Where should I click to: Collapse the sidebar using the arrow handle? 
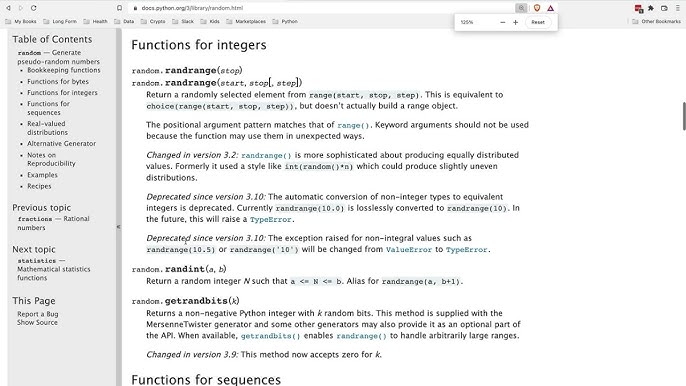click(x=119, y=227)
